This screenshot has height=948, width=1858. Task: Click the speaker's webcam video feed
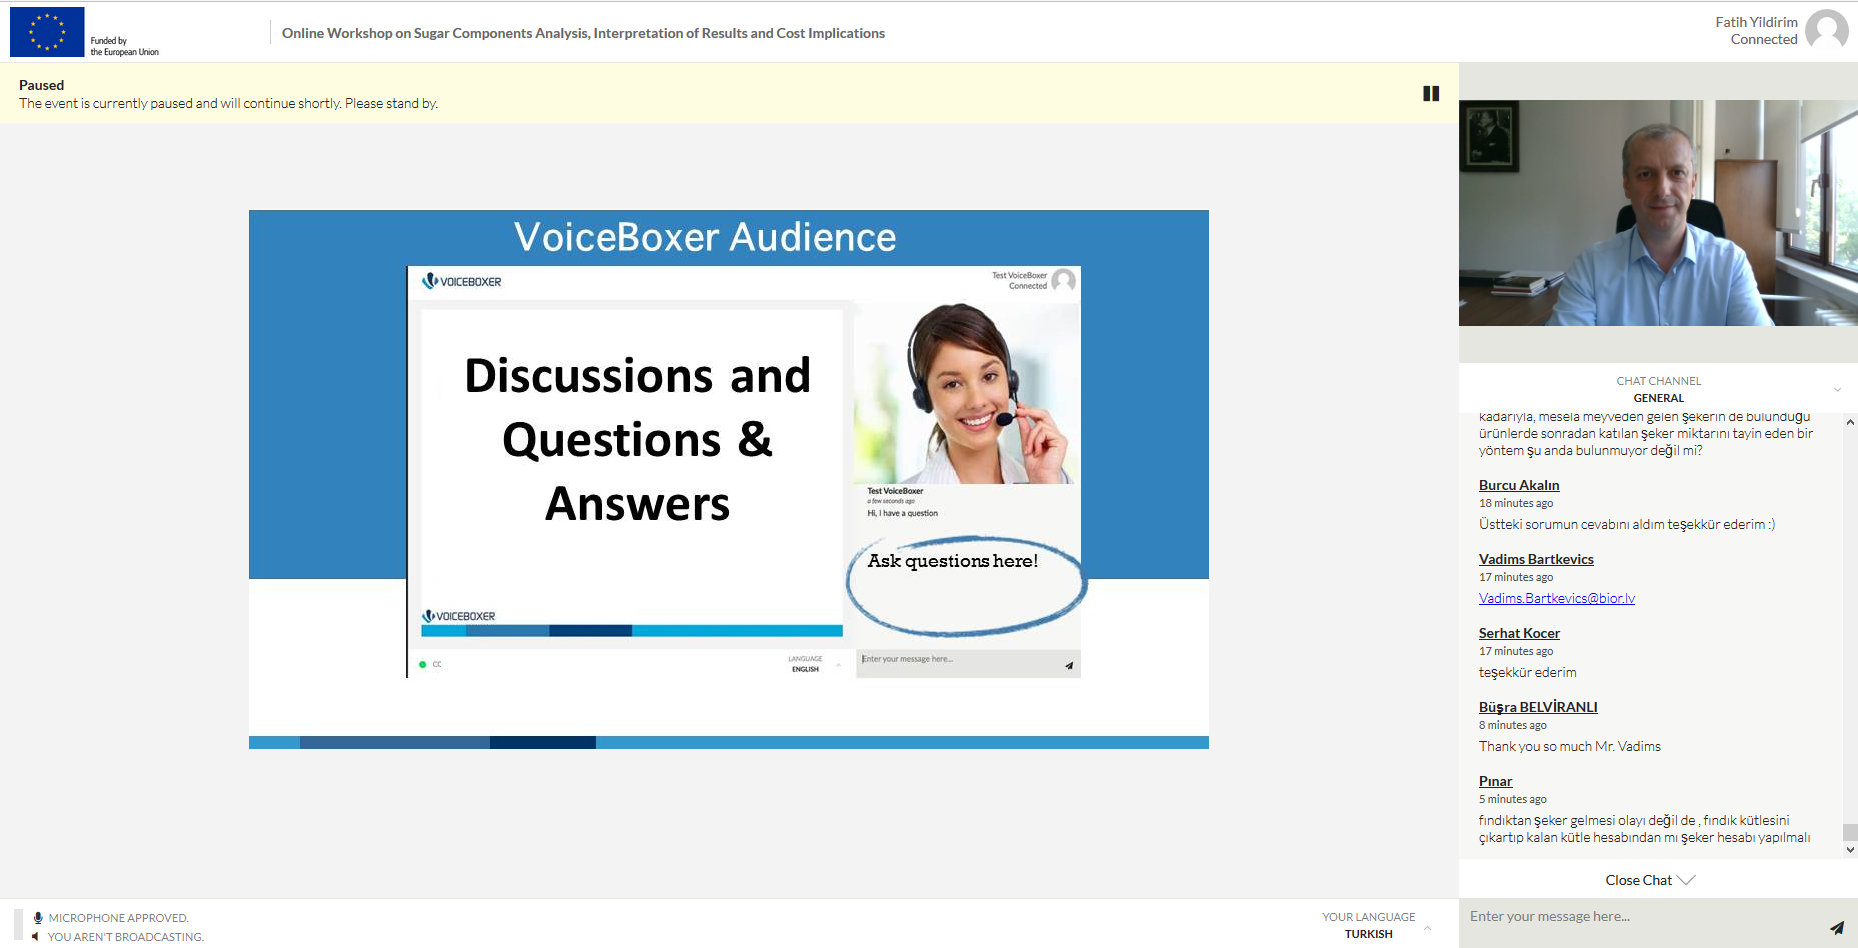[1657, 212]
